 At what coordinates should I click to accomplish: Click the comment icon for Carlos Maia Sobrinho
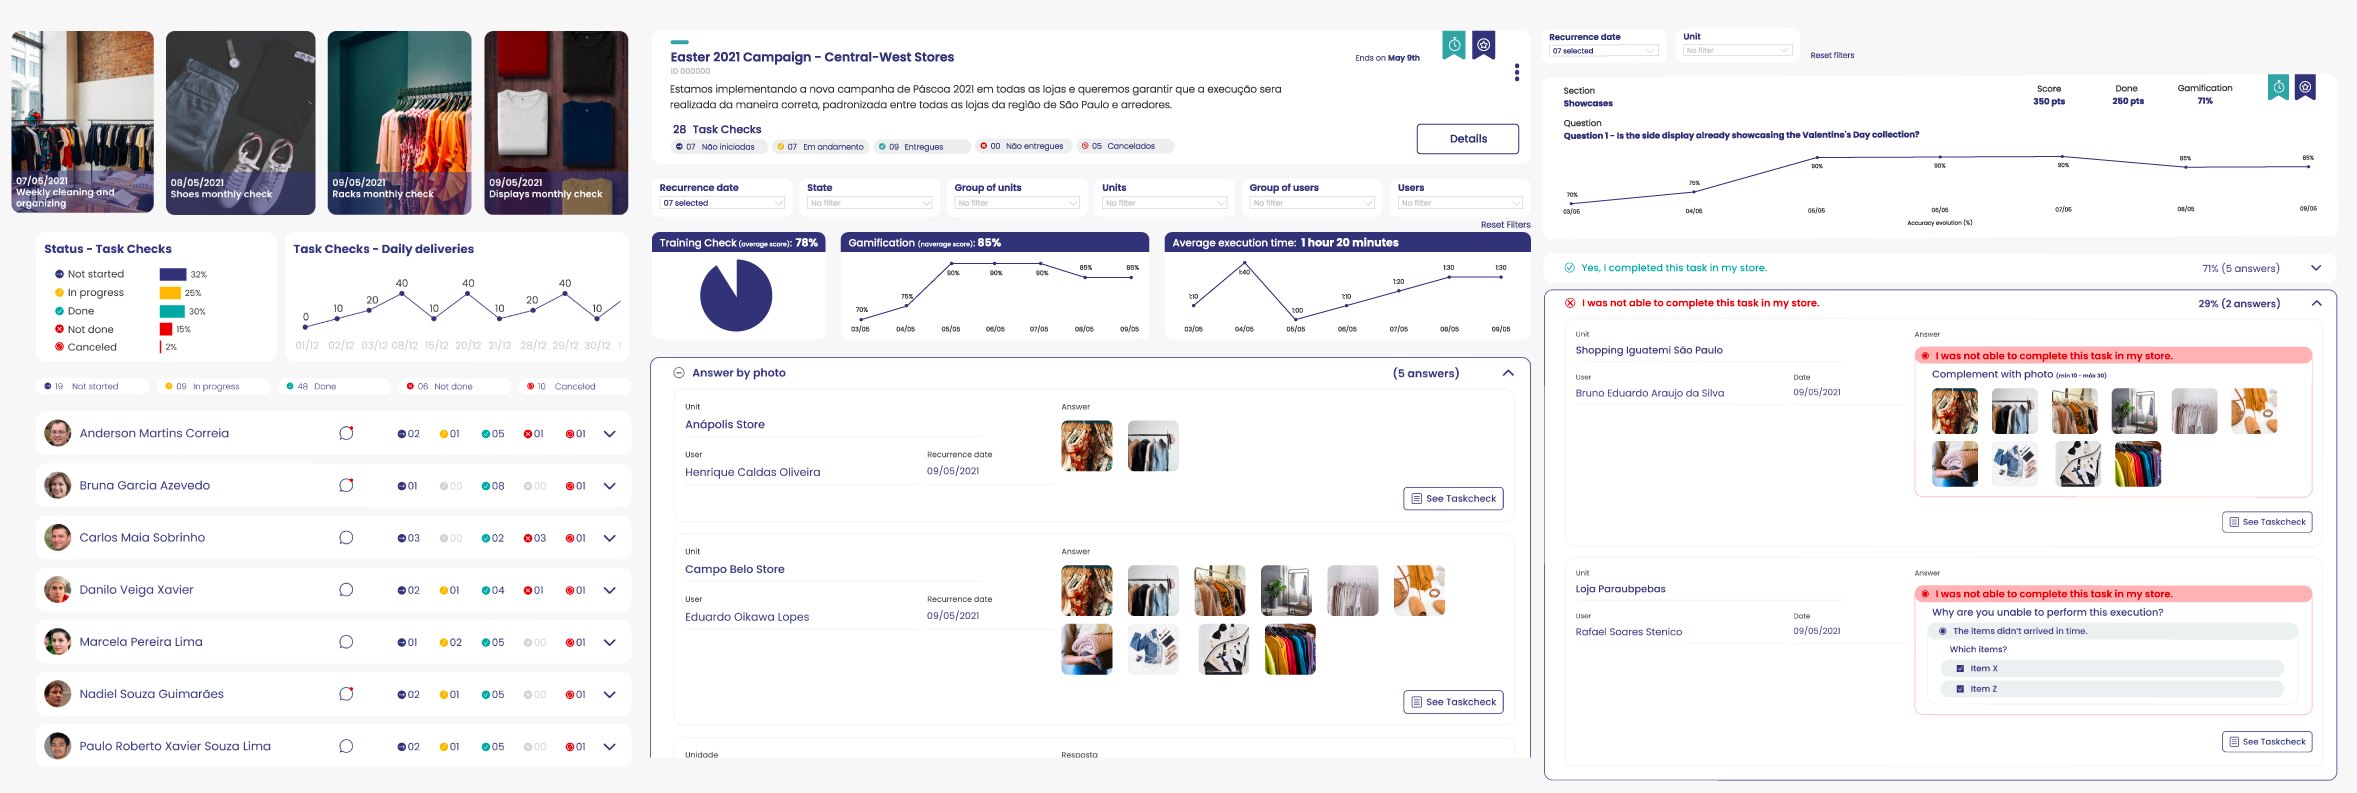point(346,537)
